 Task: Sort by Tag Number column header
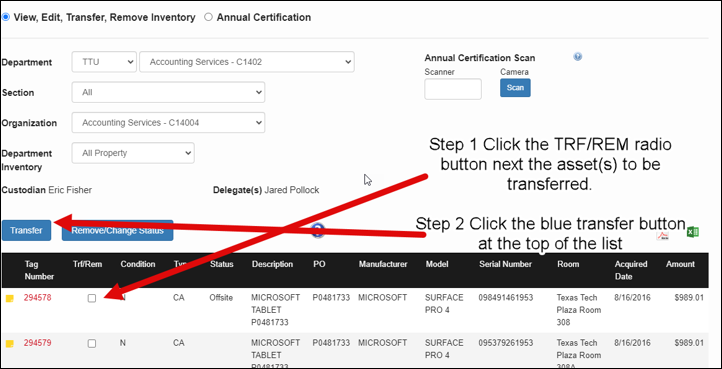tap(39, 270)
